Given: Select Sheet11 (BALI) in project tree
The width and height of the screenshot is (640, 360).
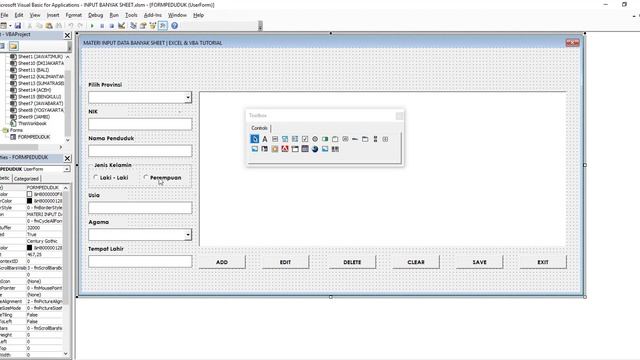Looking at the screenshot, I should [33, 70].
